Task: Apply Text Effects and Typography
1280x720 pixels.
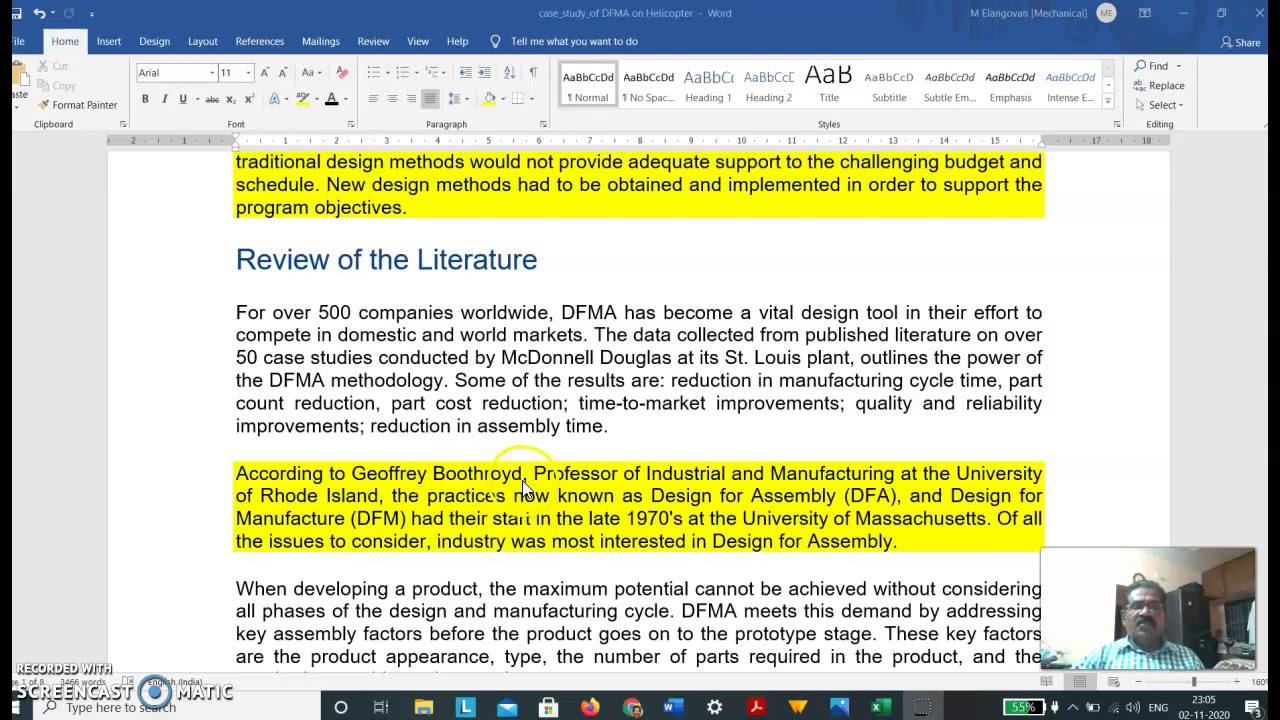Action: click(274, 99)
